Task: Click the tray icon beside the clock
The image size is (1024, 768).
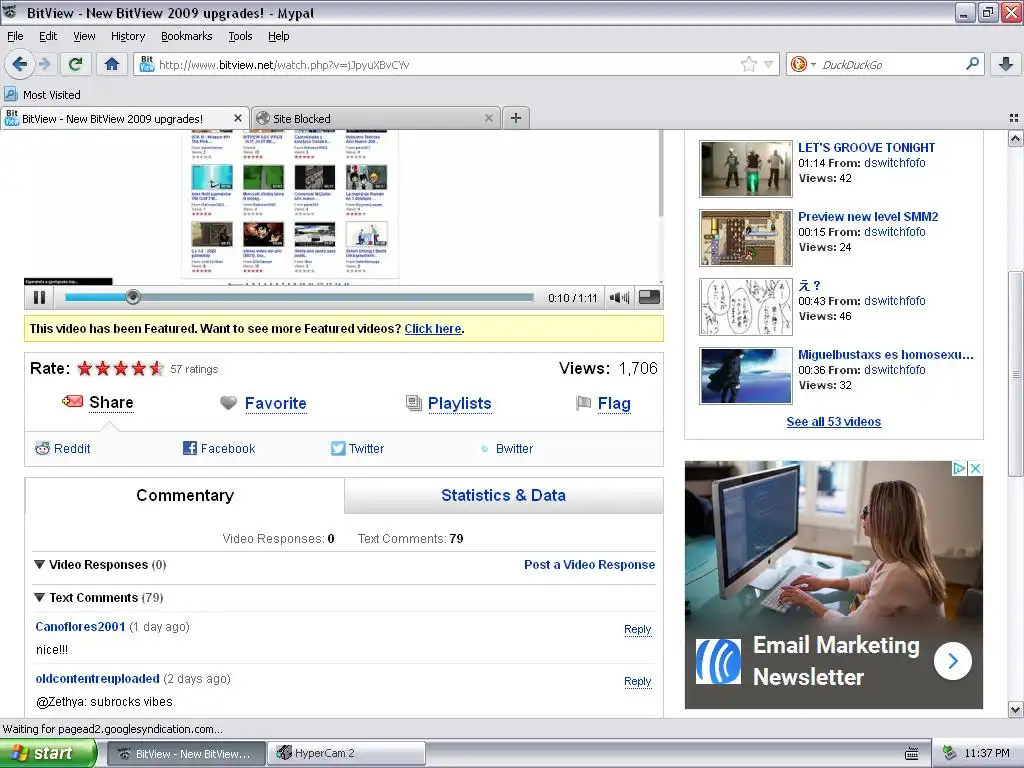Action: coord(950,753)
